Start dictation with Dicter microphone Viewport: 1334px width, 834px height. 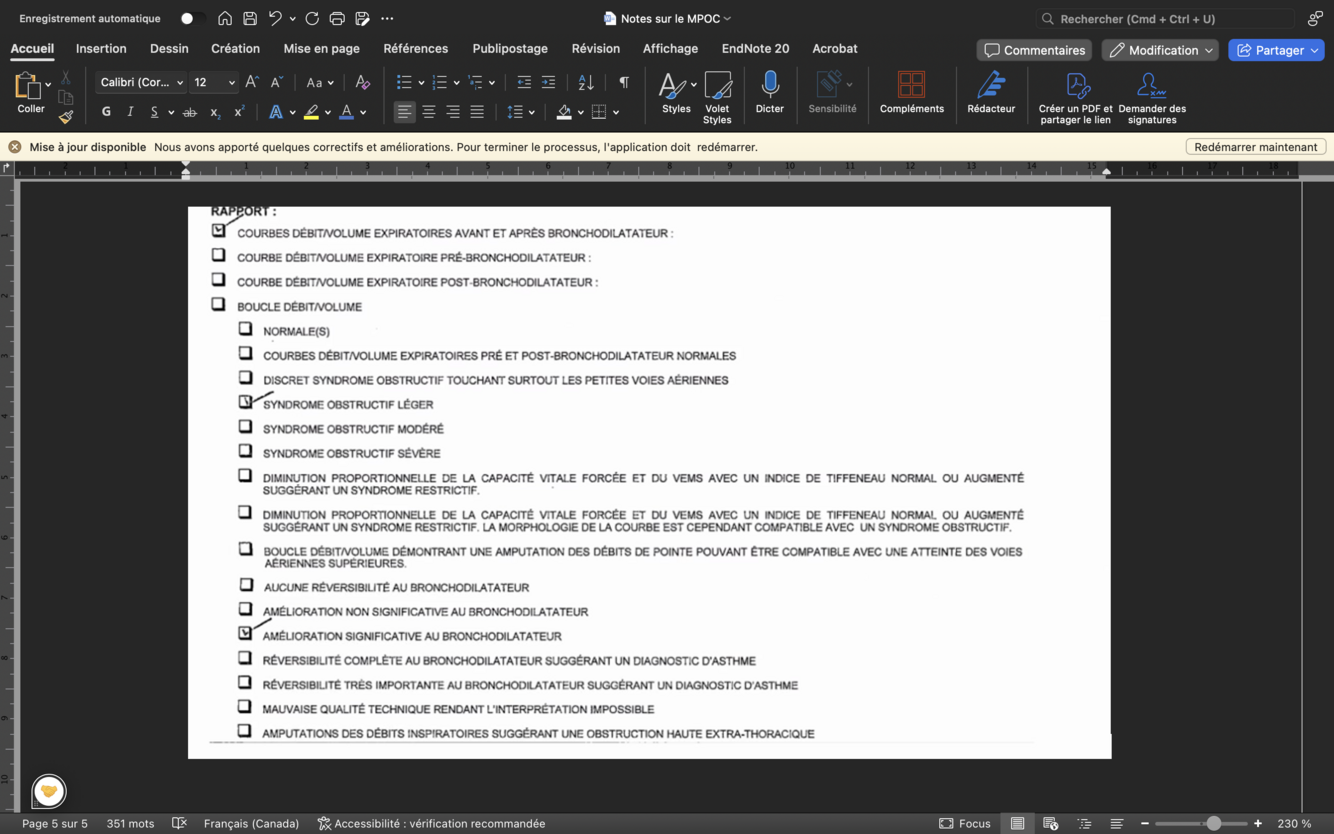[770, 92]
